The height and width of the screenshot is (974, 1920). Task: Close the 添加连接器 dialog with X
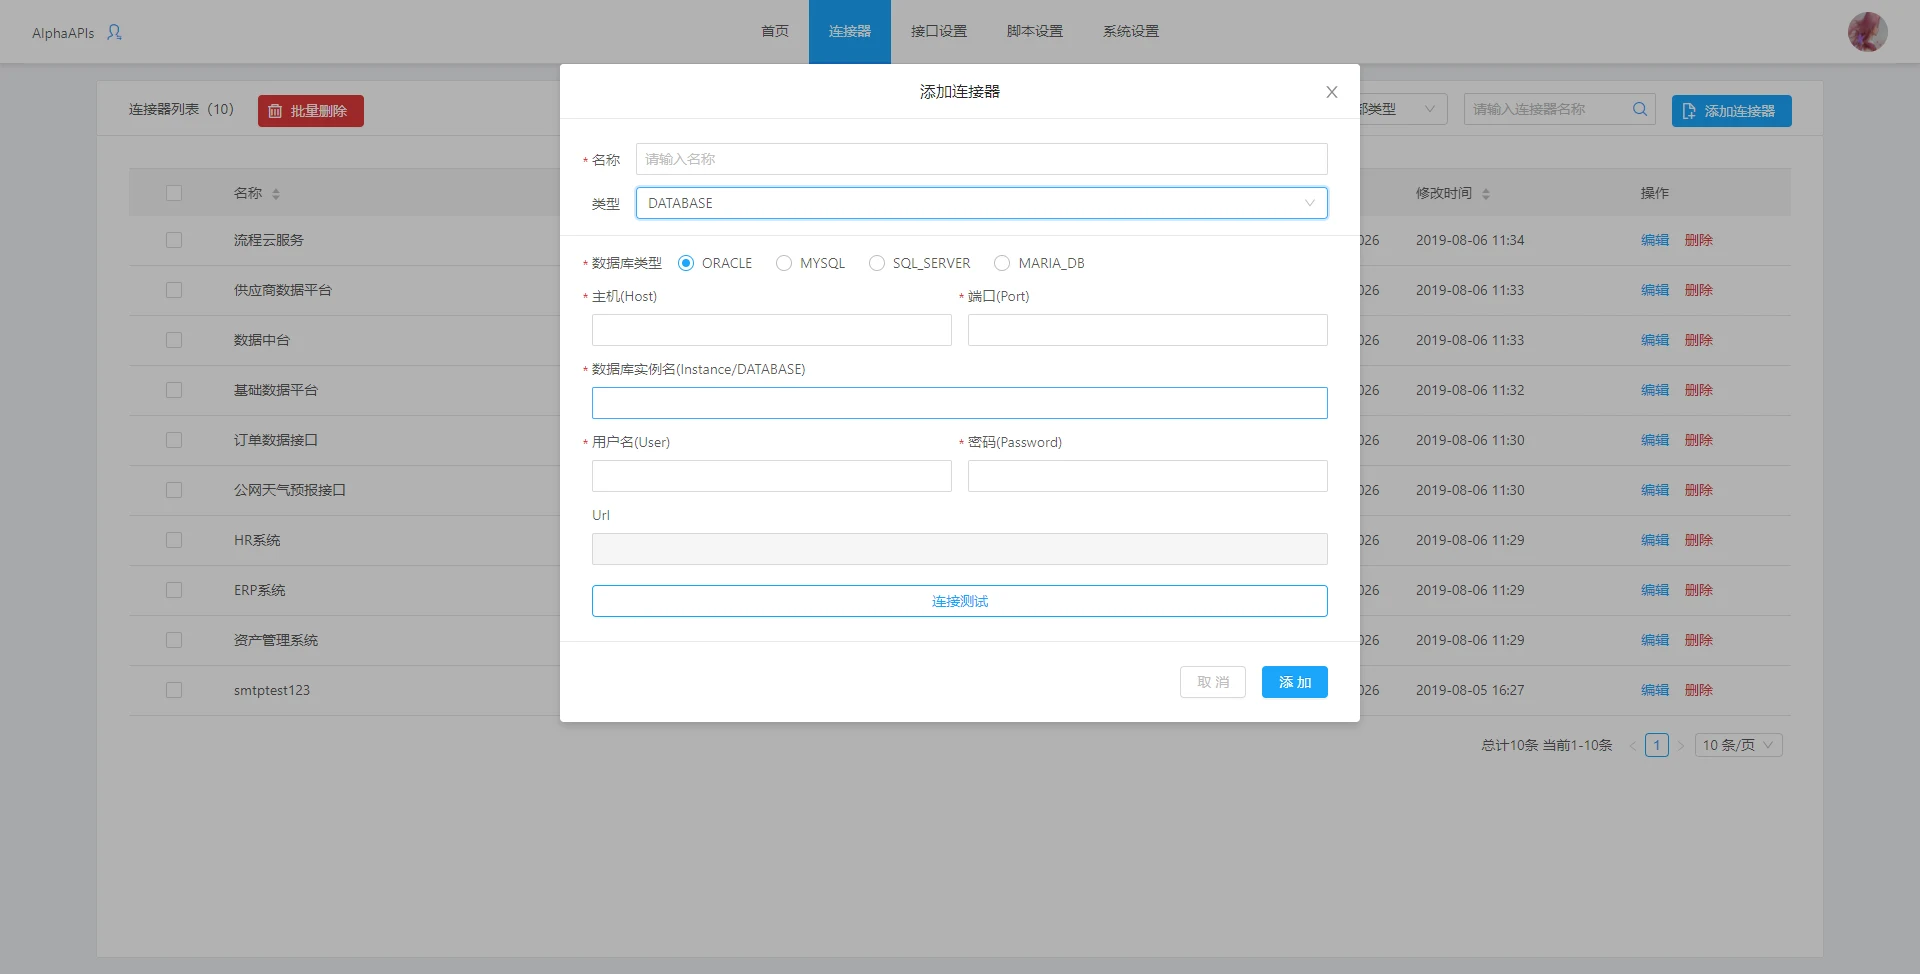point(1331,92)
